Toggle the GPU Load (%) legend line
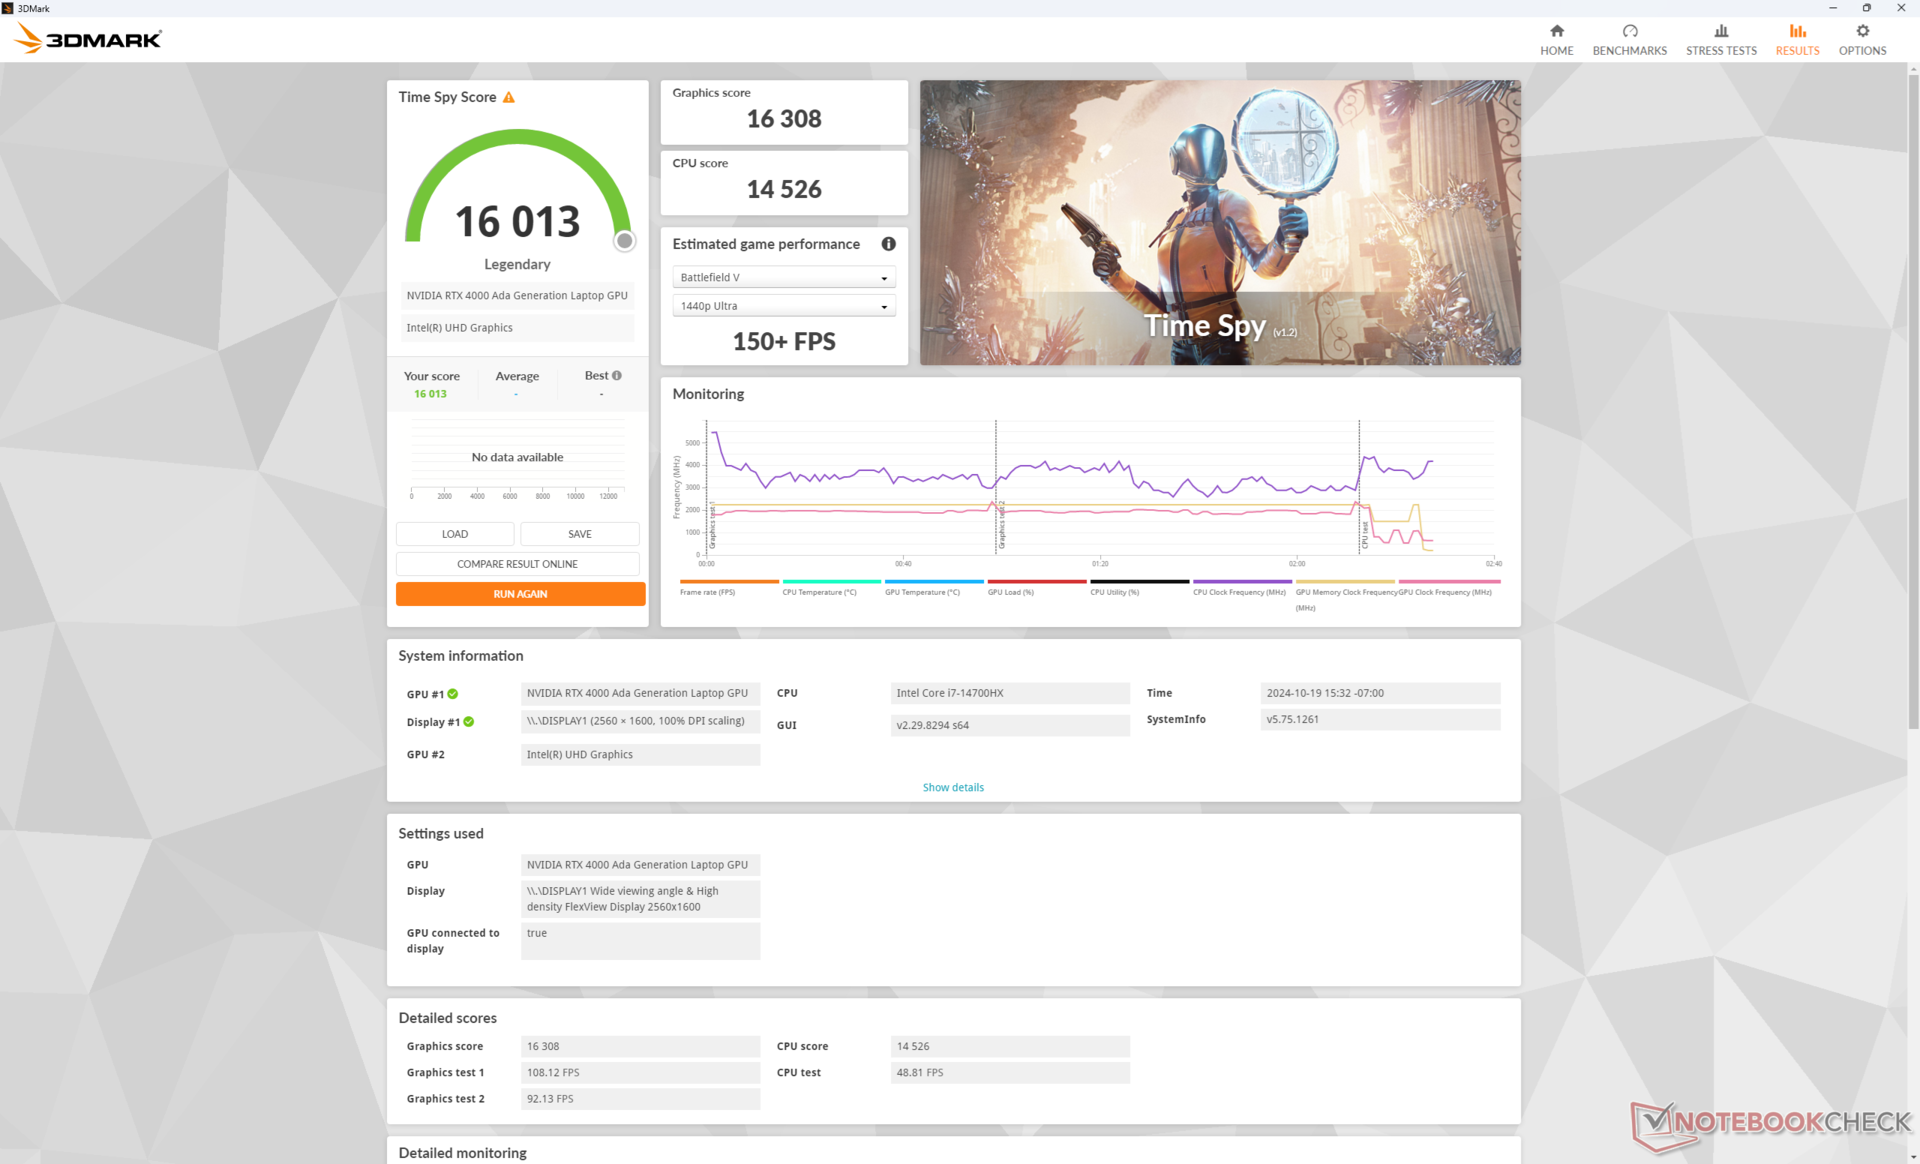1920x1164 pixels. pos(1036,582)
